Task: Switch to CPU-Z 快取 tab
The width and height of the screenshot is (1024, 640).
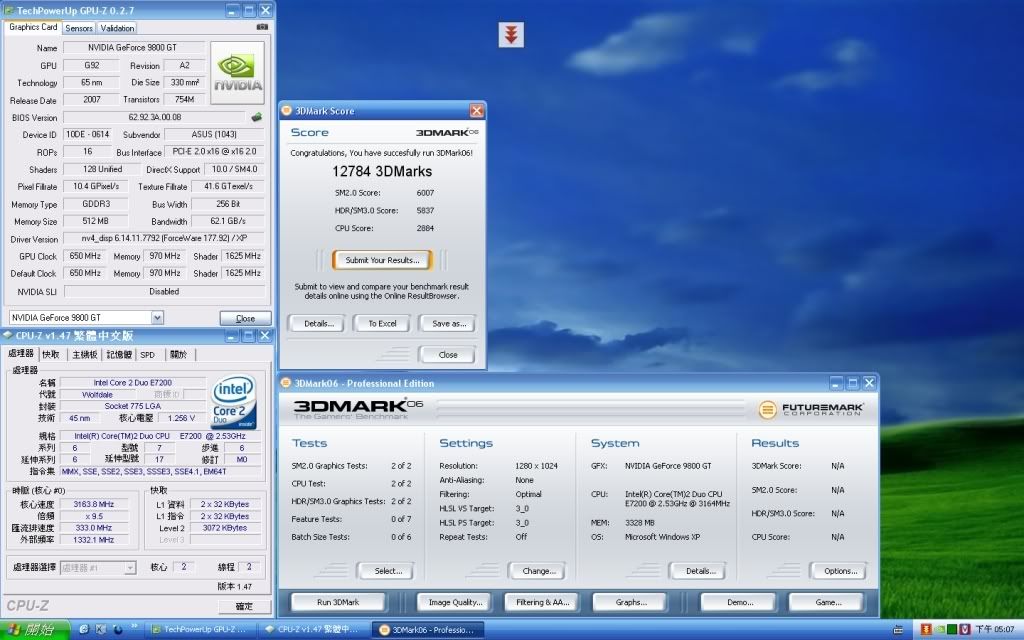Action: [51, 355]
